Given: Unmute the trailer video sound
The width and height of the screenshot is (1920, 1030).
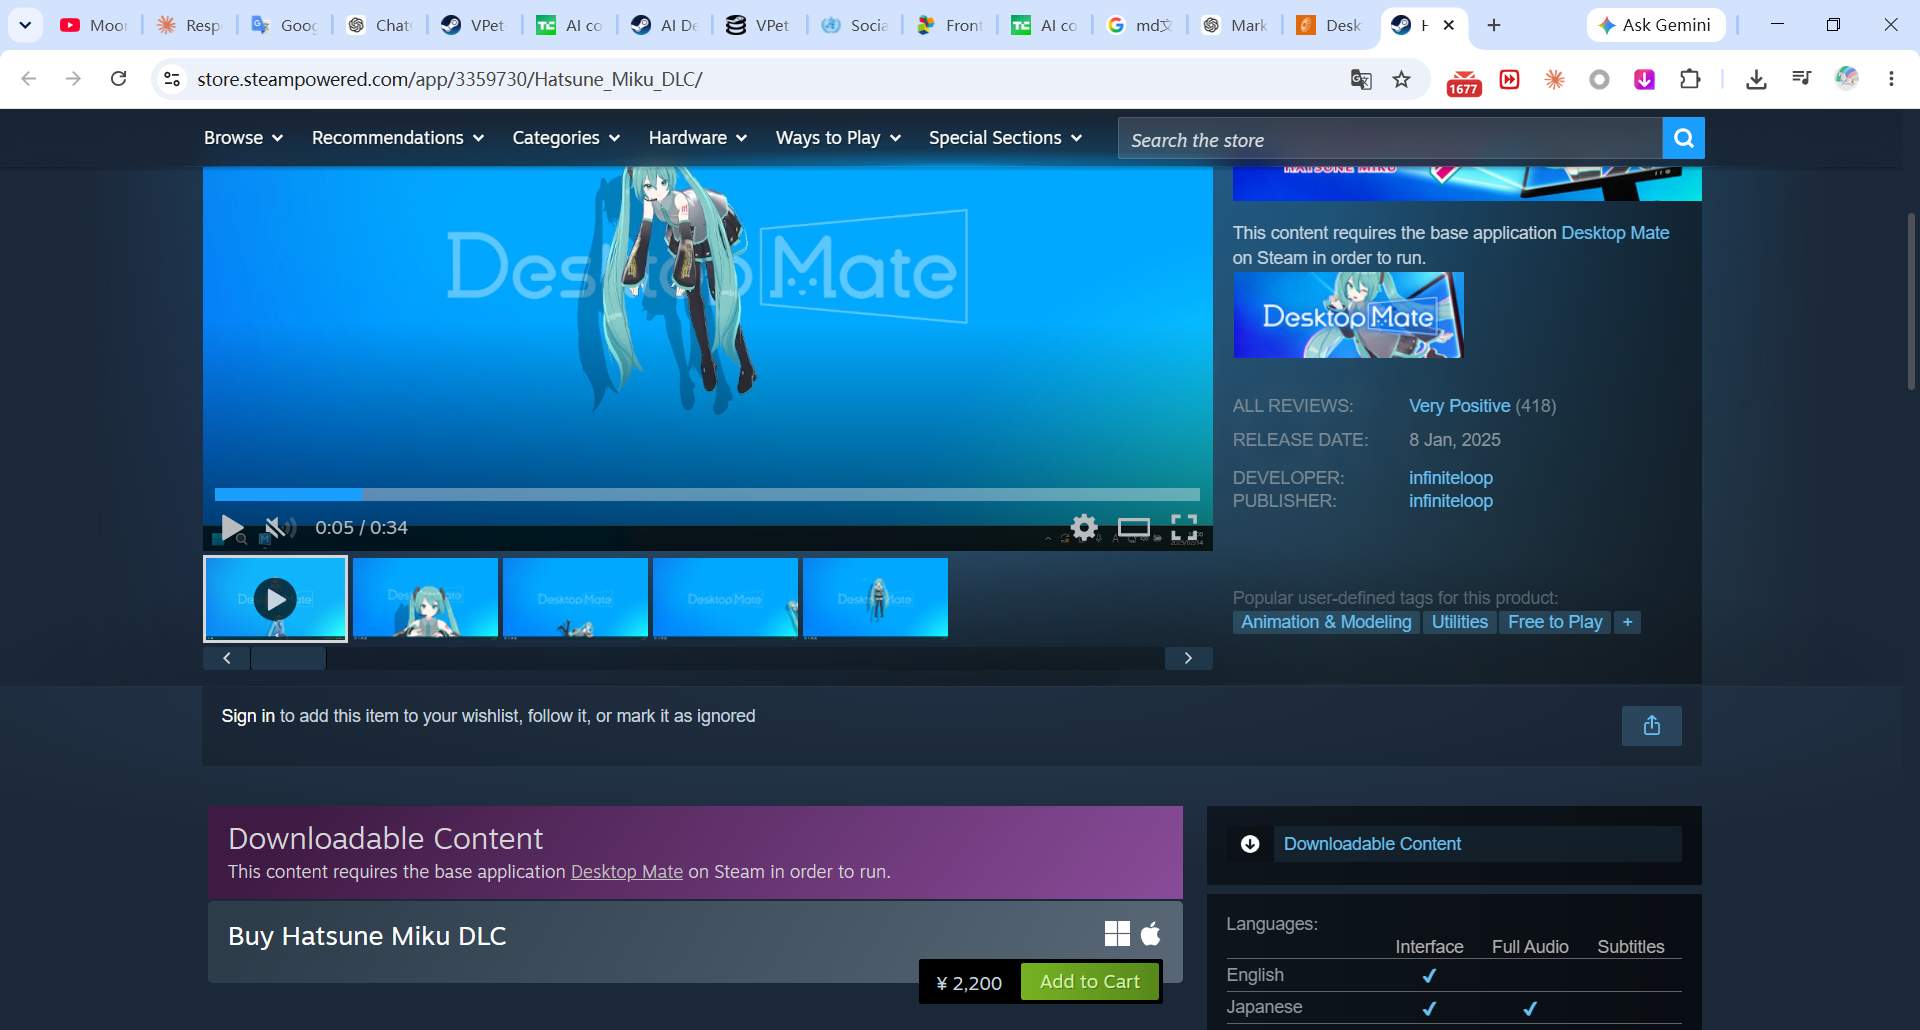Looking at the screenshot, I should pos(279,527).
